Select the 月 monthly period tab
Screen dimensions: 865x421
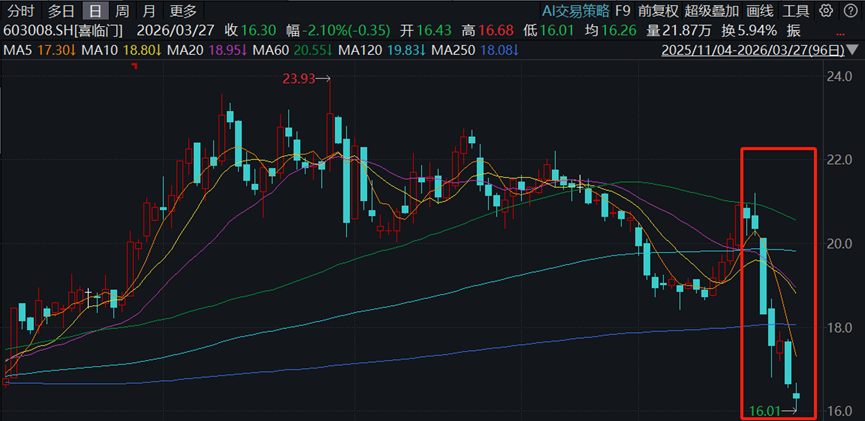pos(148,10)
